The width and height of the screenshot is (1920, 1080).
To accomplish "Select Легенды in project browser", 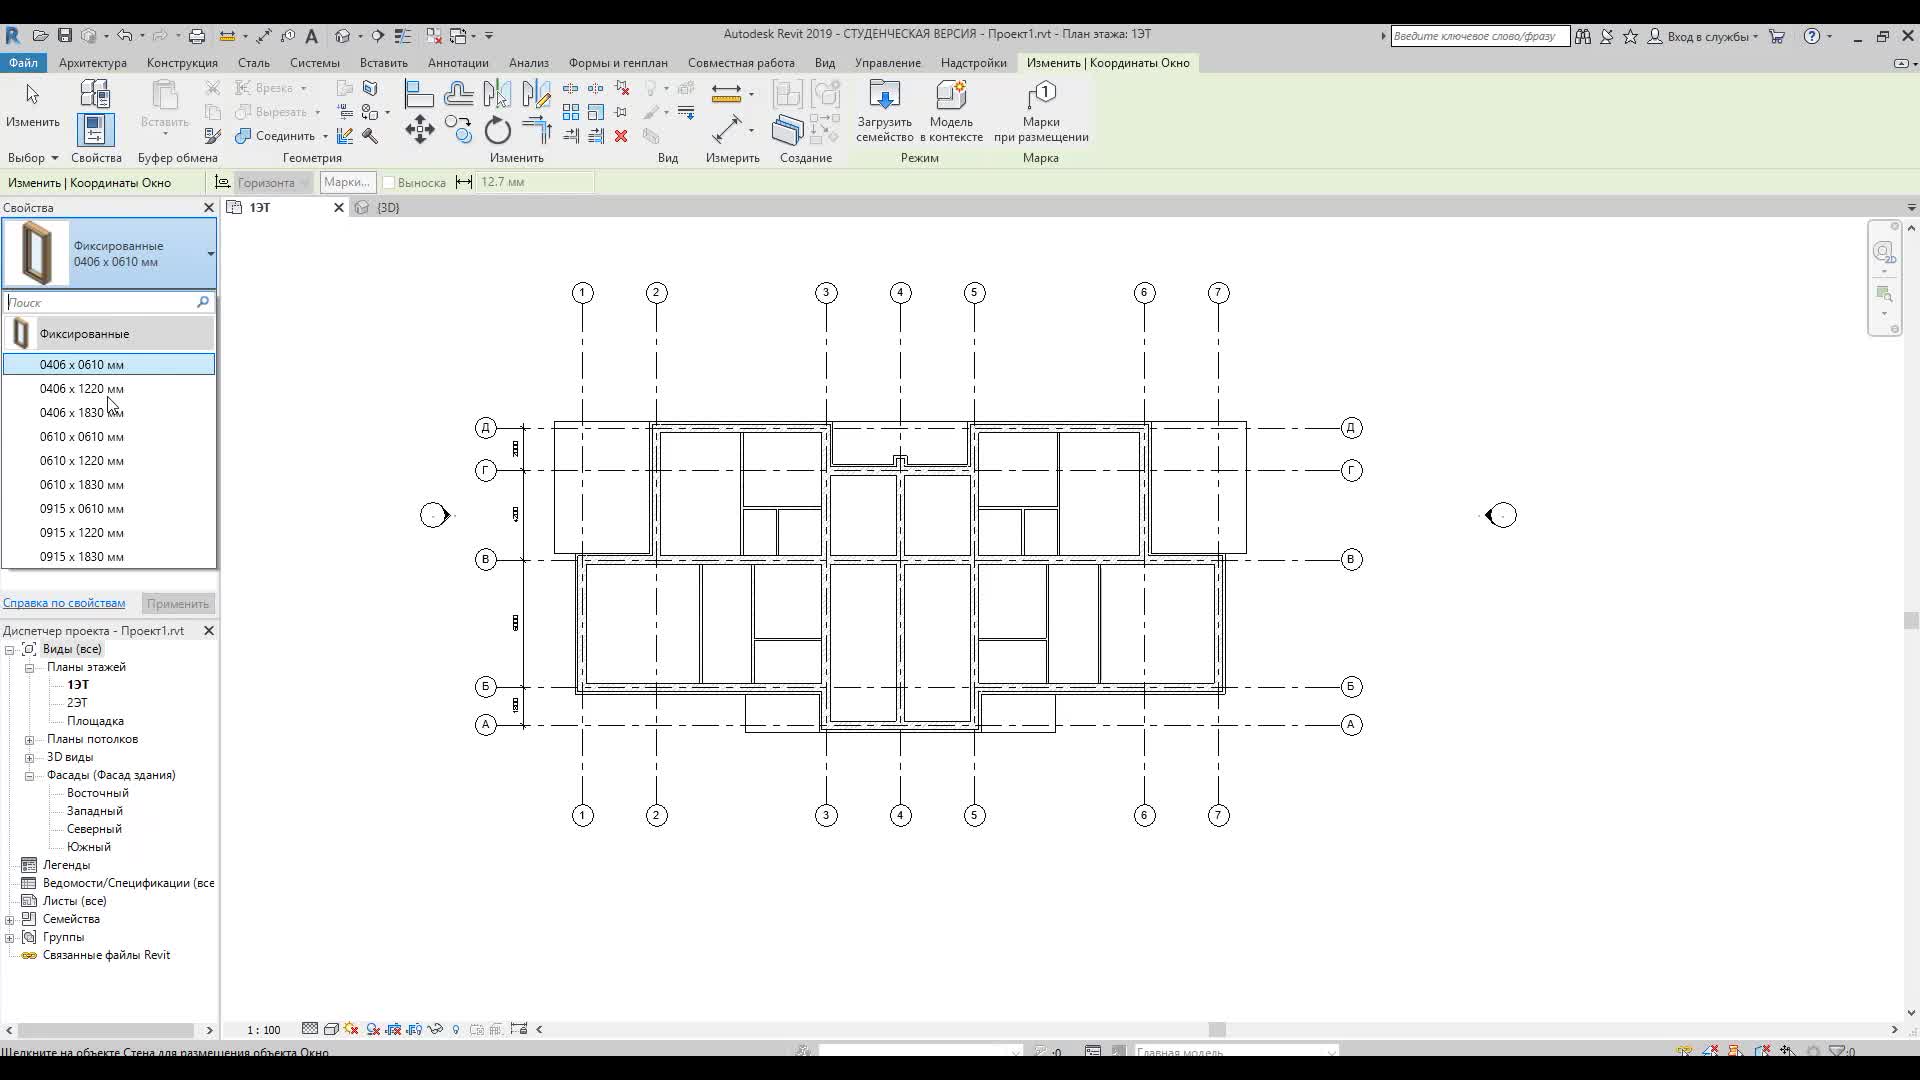I will (66, 866).
